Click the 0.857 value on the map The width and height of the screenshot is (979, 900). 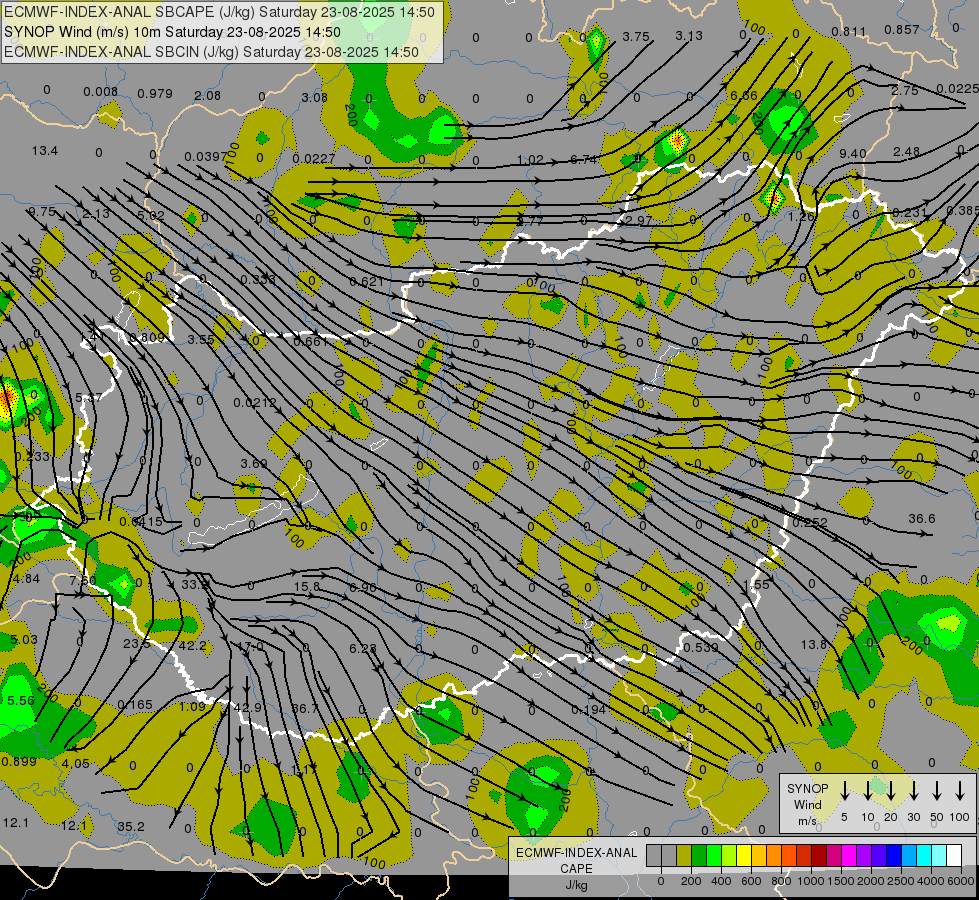(902, 29)
